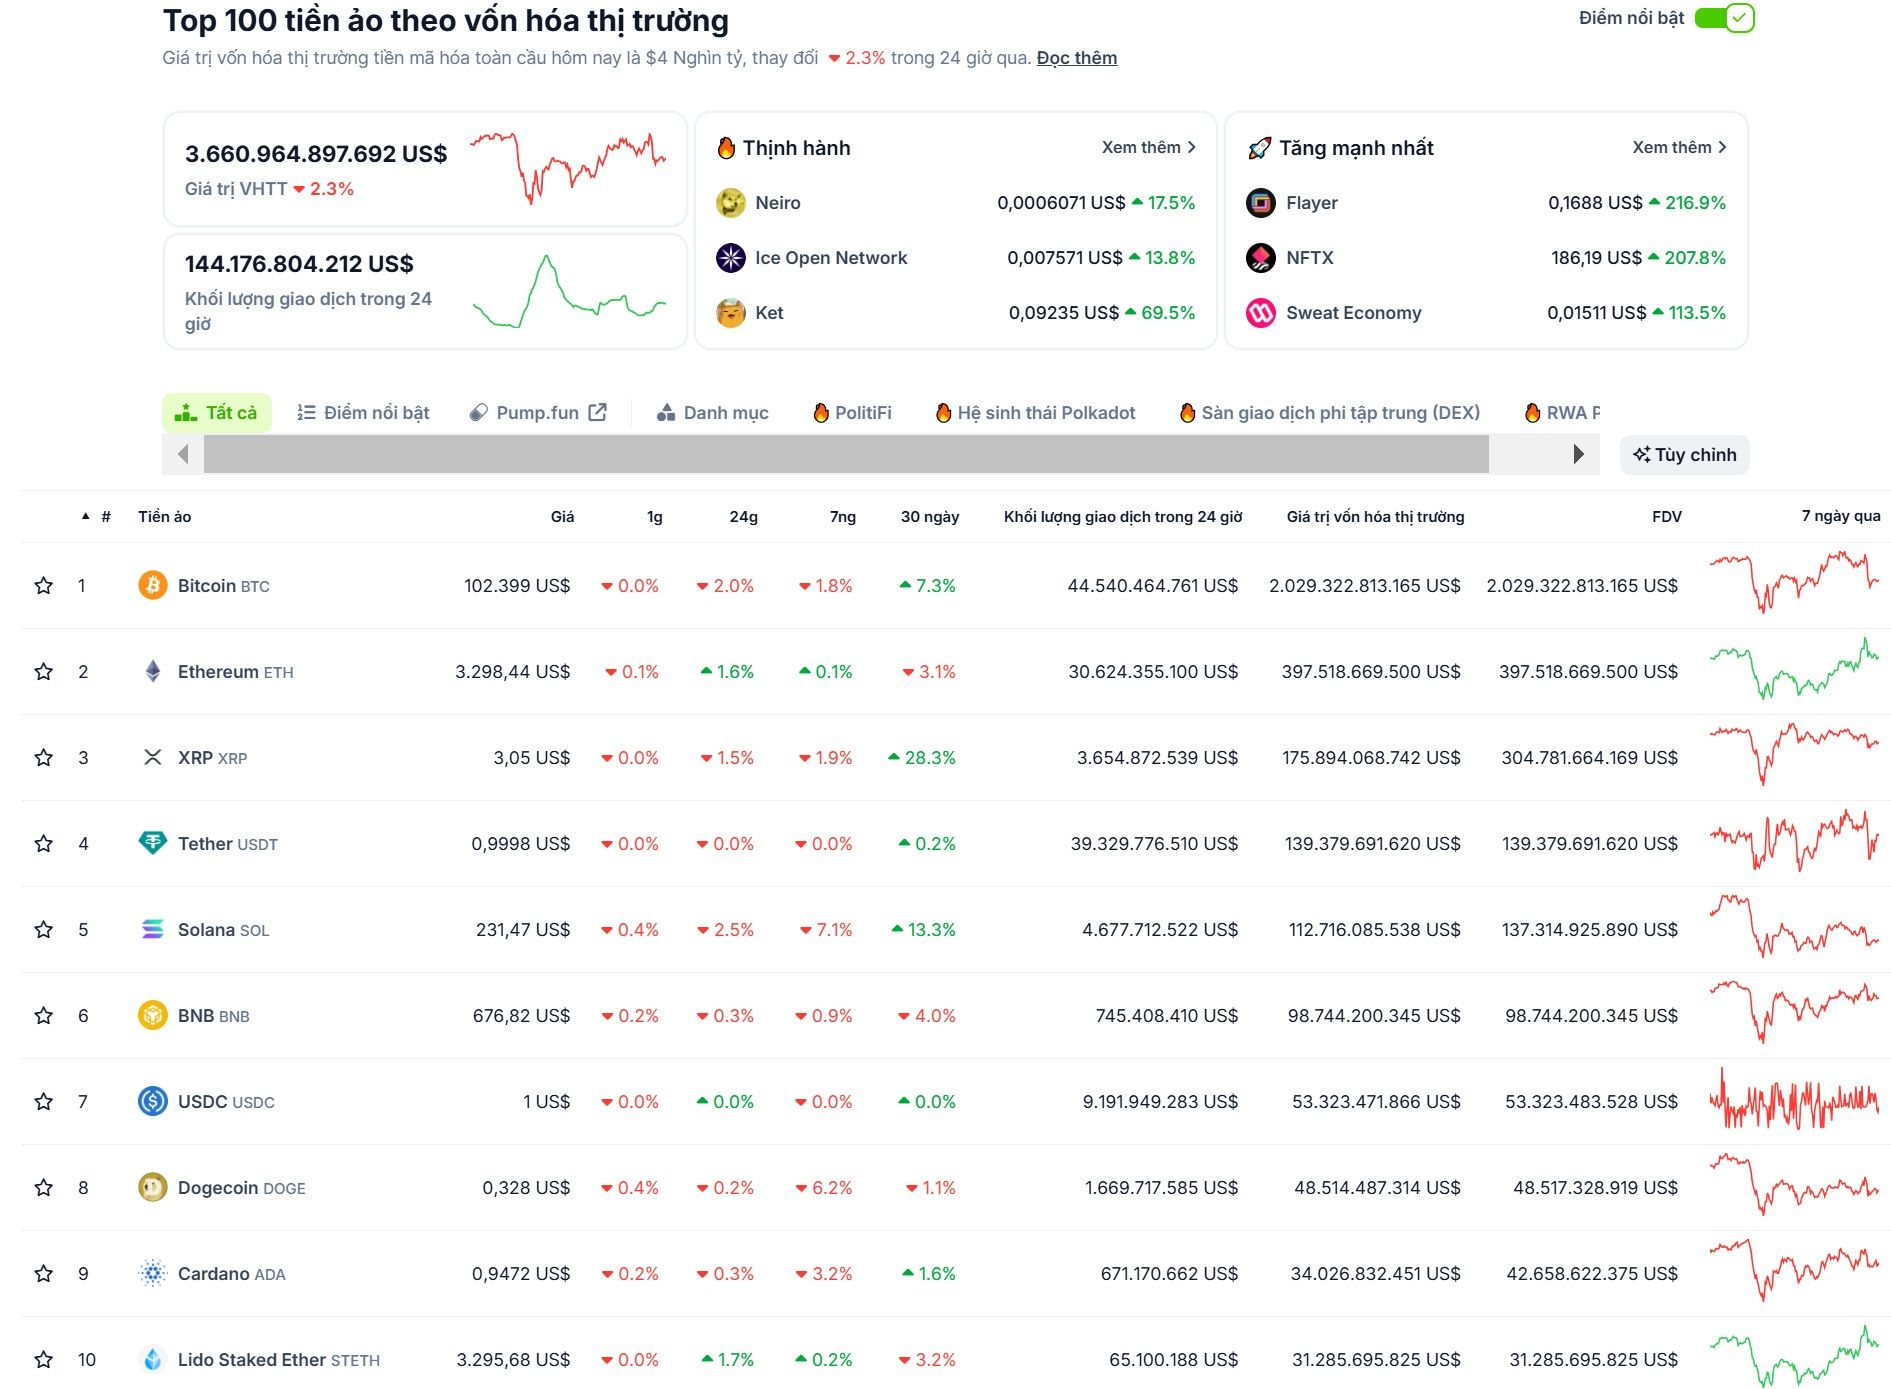The width and height of the screenshot is (1891, 1389).
Task: Click the Điểm nổi bật list icon
Action: point(307,413)
